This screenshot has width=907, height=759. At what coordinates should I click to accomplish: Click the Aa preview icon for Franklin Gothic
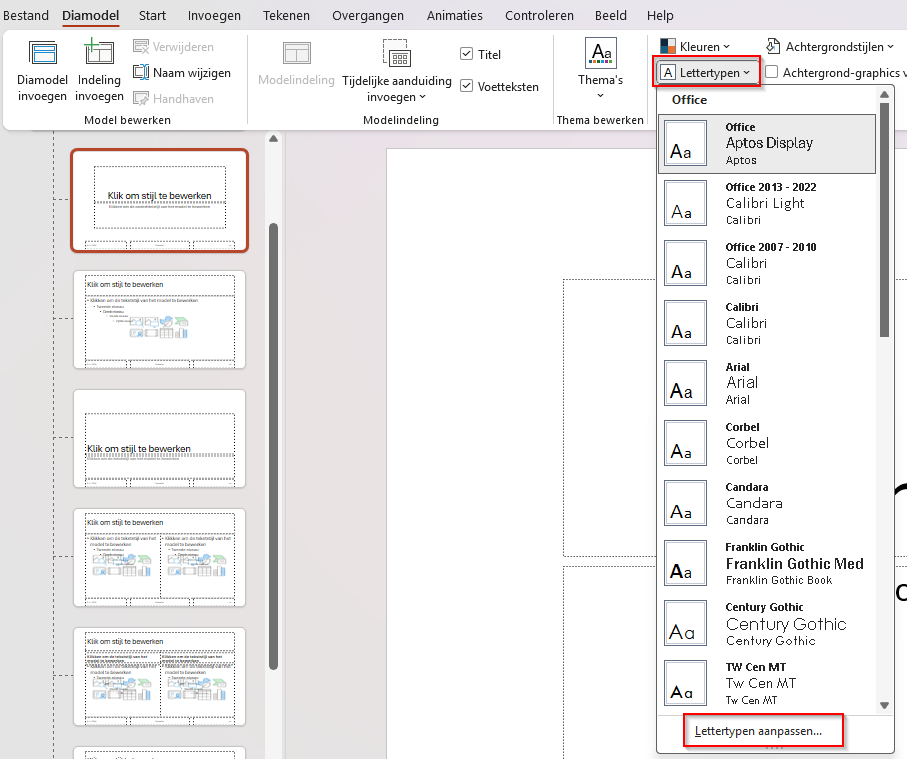[685, 563]
